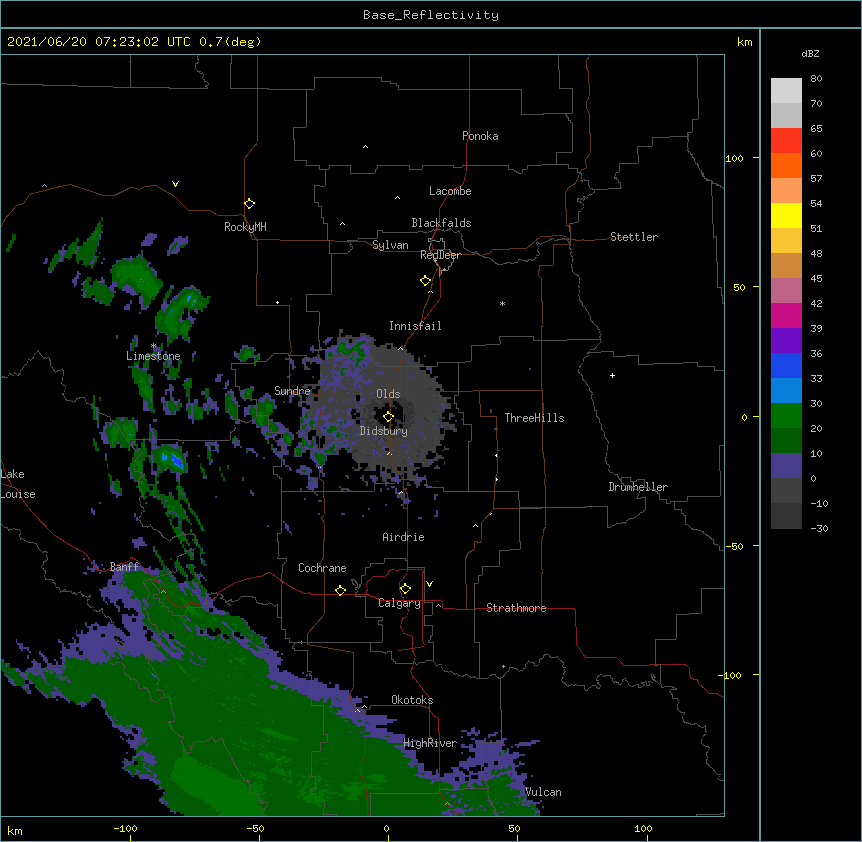This screenshot has height=842, width=862.
Task: Click the white plus marker west of Drumheller region
Action: click(612, 375)
